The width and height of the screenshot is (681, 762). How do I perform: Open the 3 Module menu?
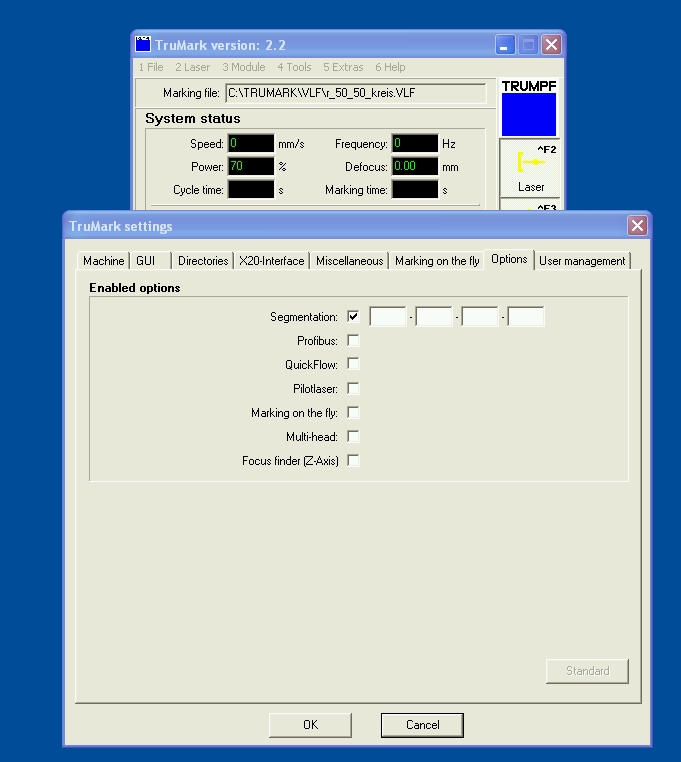[244, 67]
